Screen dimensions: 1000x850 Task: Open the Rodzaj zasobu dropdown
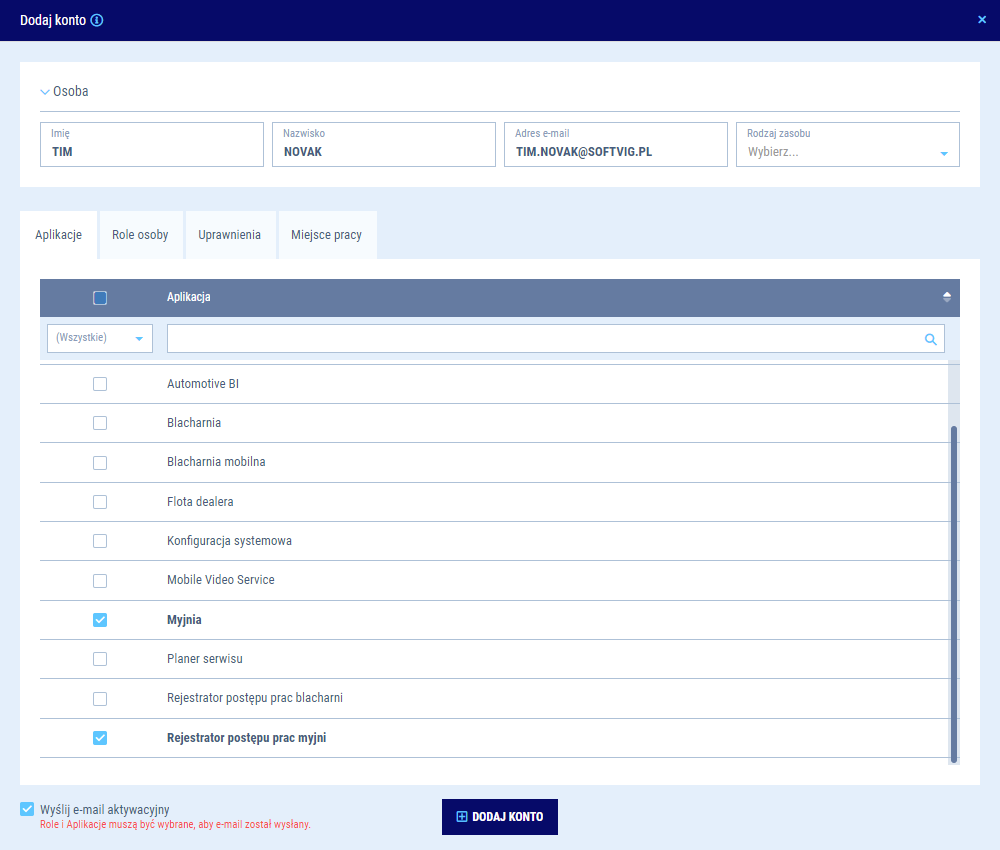[x=943, y=153]
